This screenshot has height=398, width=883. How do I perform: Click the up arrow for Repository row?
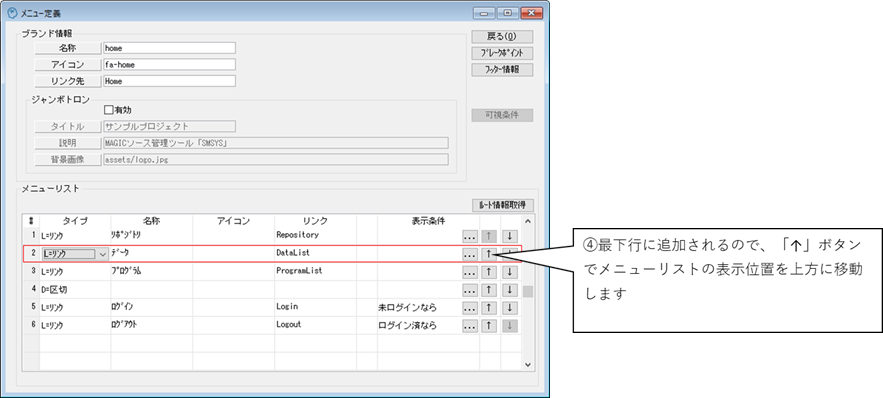pyautogui.click(x=488, y=236)
